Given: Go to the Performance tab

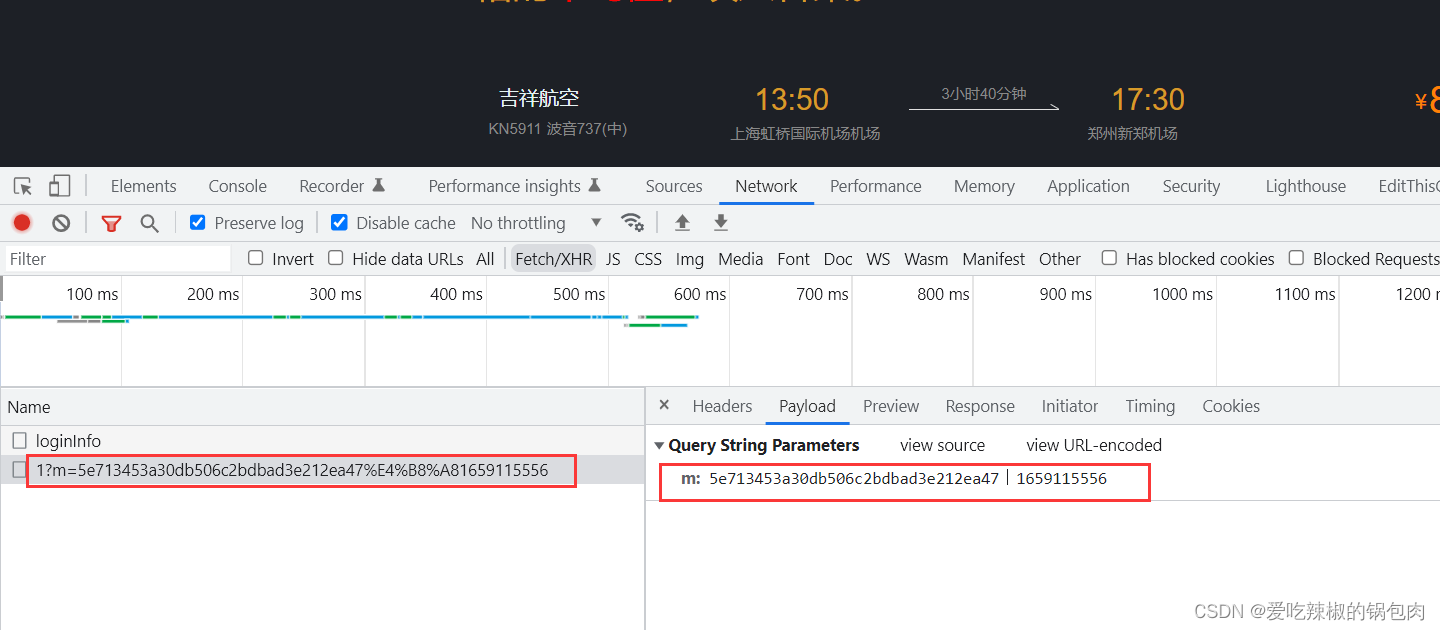Looking at the screenshot, I should 876,186.
